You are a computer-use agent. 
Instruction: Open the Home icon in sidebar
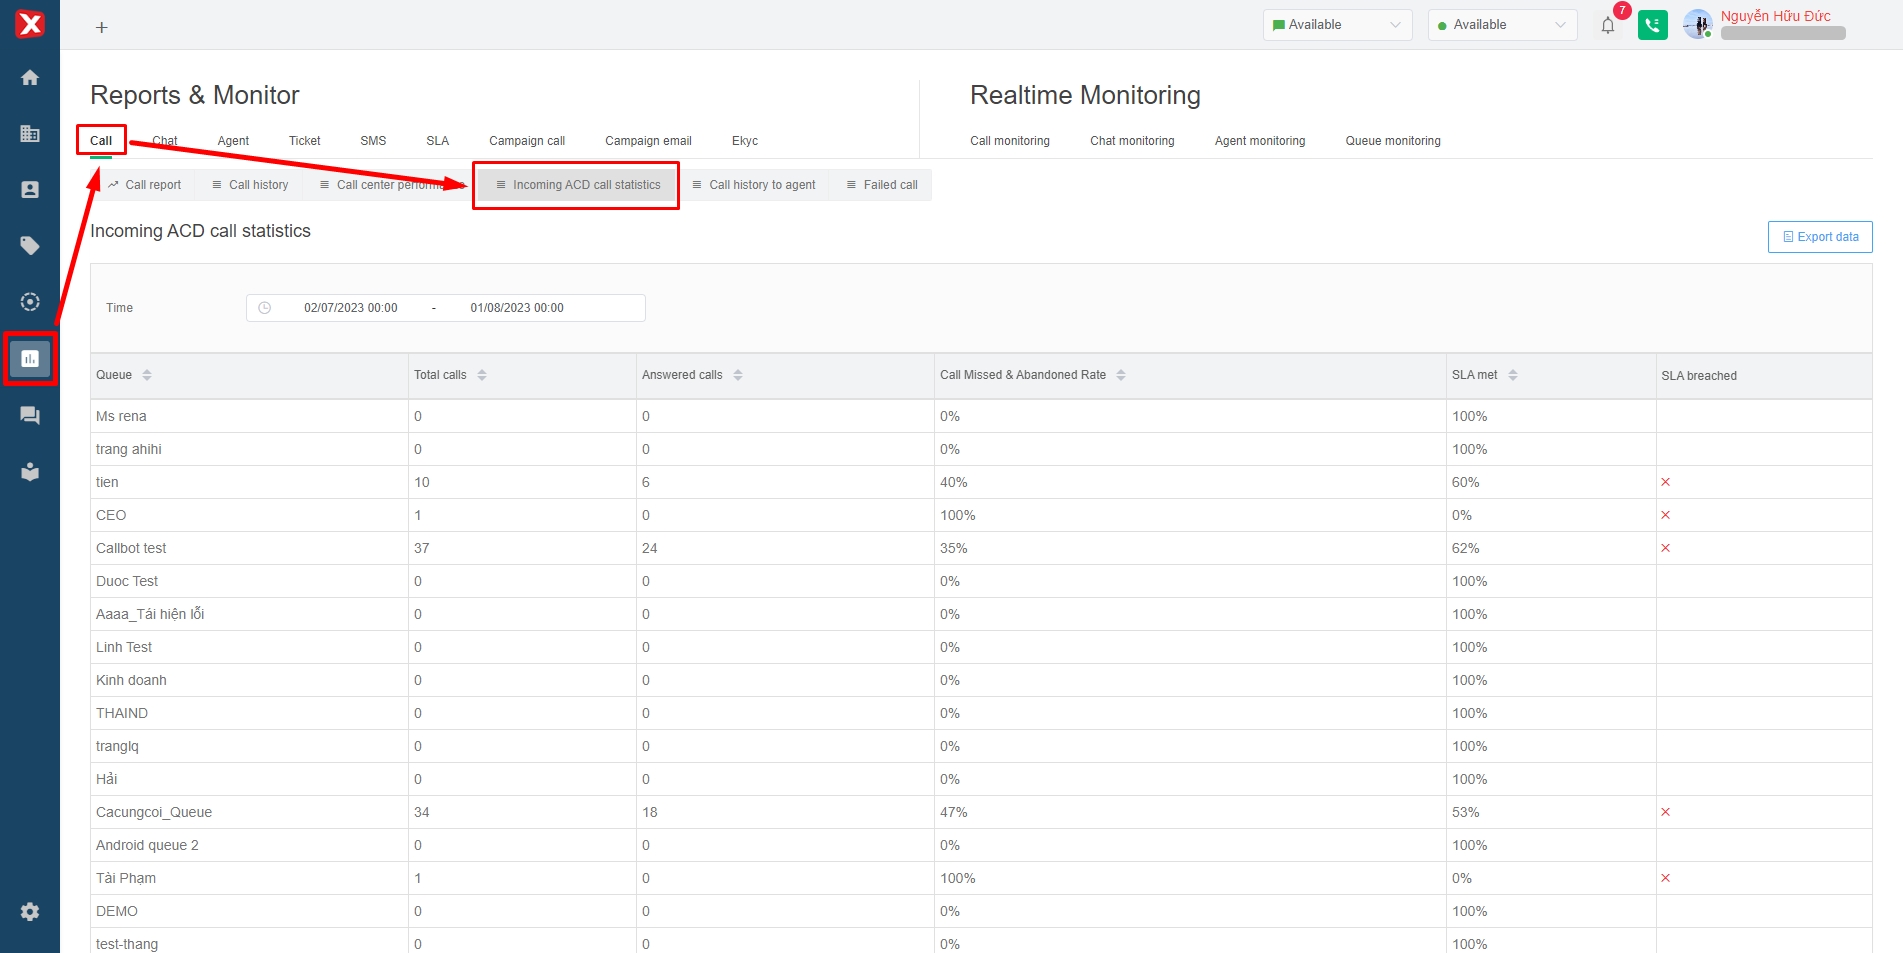(x=30, y=78)
